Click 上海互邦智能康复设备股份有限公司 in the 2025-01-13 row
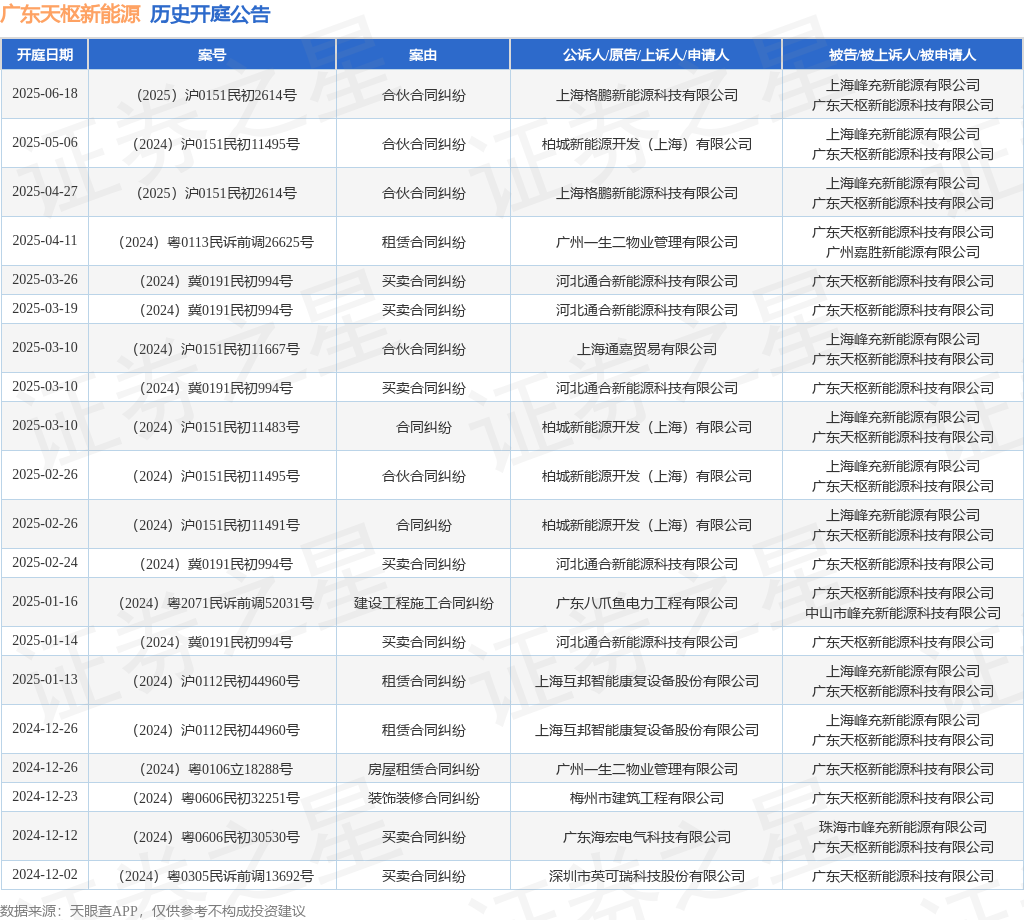 tap(647, 681)
